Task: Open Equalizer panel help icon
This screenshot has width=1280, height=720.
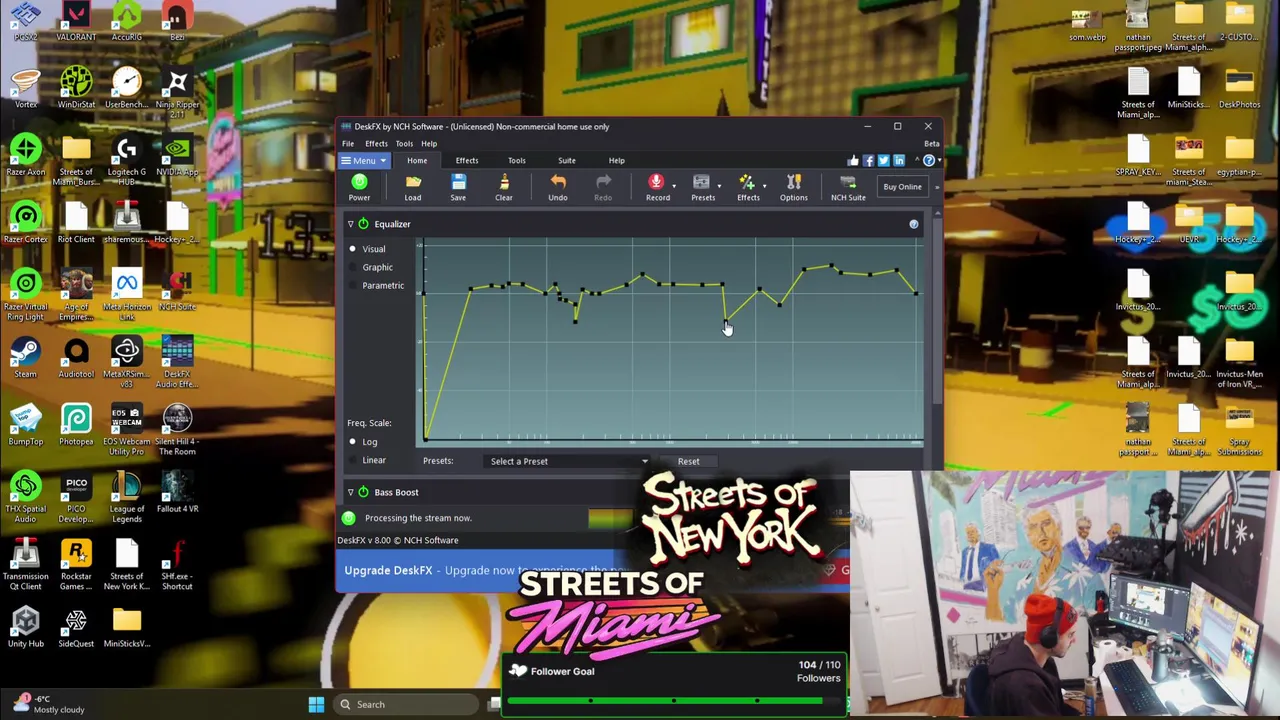Action: [x=913, y=224]
